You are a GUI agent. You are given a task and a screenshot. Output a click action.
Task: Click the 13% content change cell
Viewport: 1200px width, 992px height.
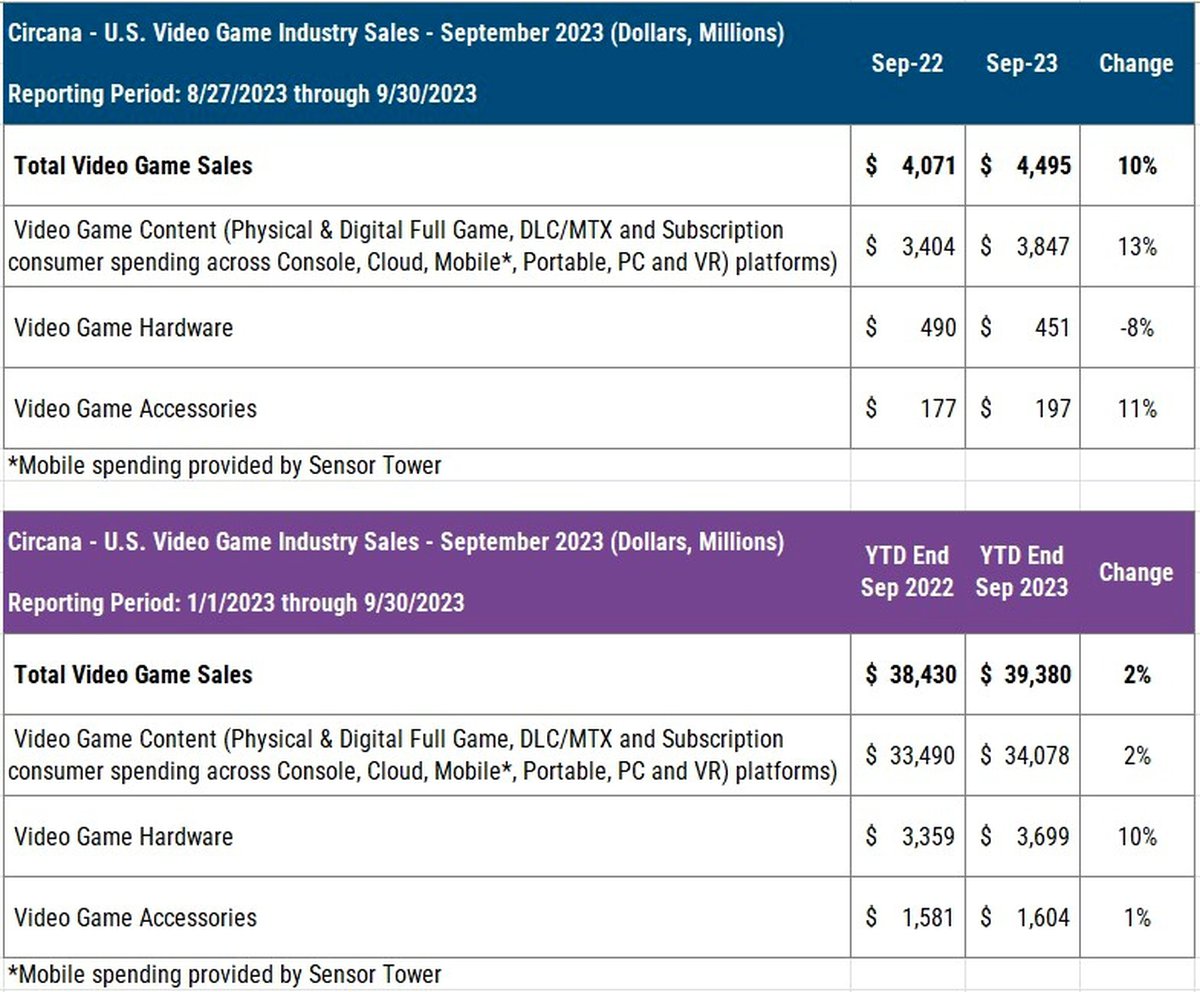tap(1137, 246)
